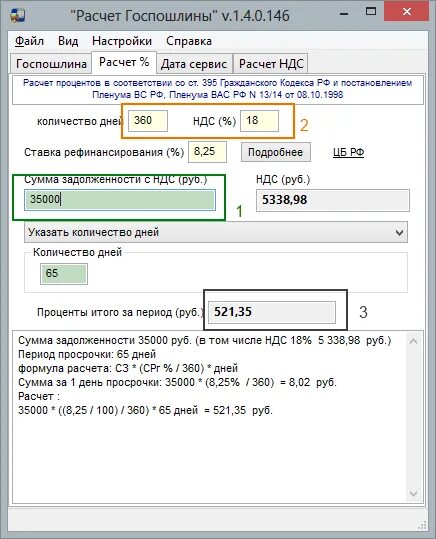This screenshot has height=539, width=436.
Task: Switch to the Госпошлина tab
Action: pos(51,64)
